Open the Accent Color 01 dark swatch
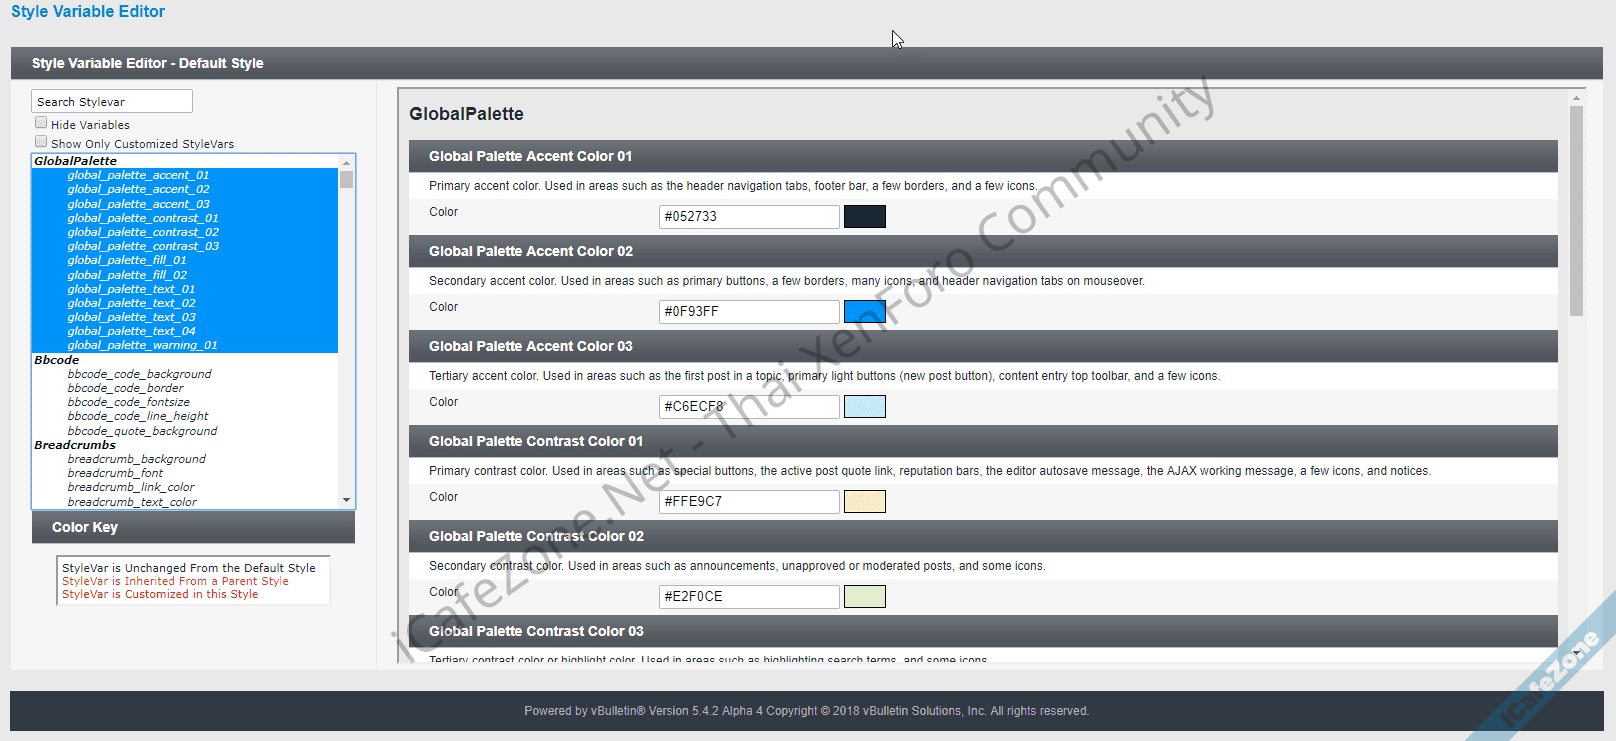The width and height of the screenshot is (1616, 741). click(x=864, y=216)
